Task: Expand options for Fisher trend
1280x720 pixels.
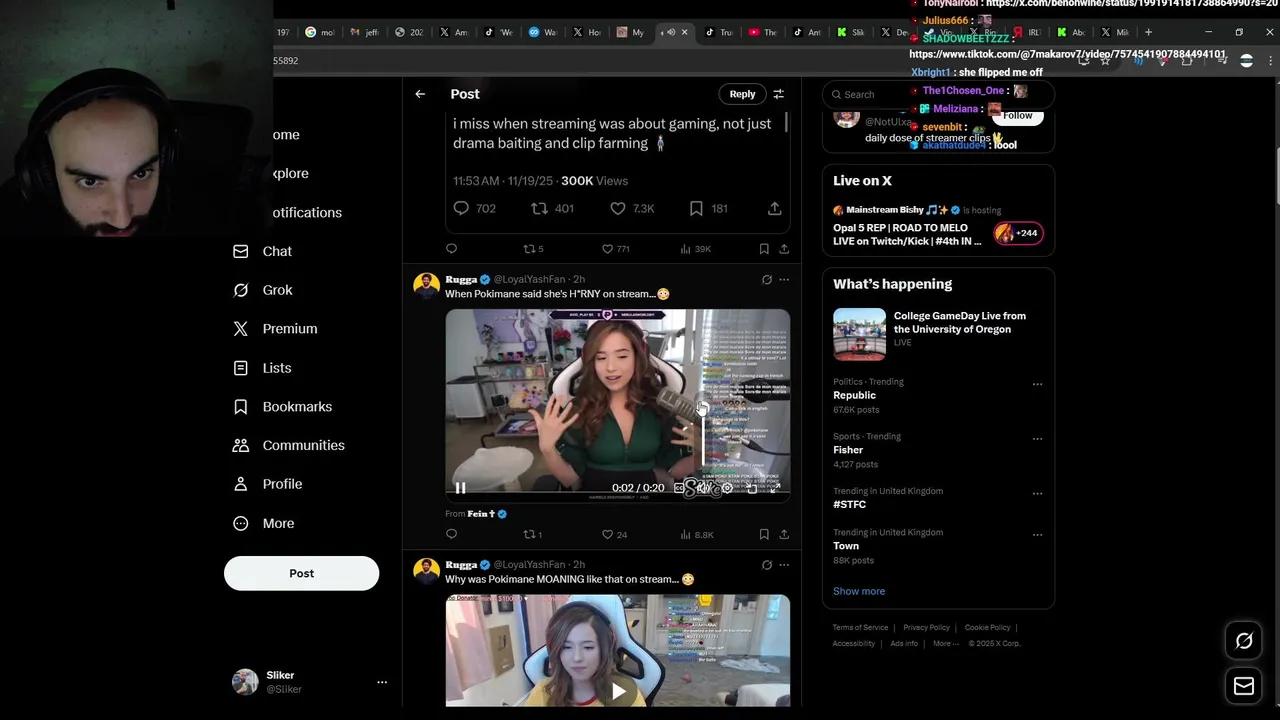Action: click(1037, 439)
